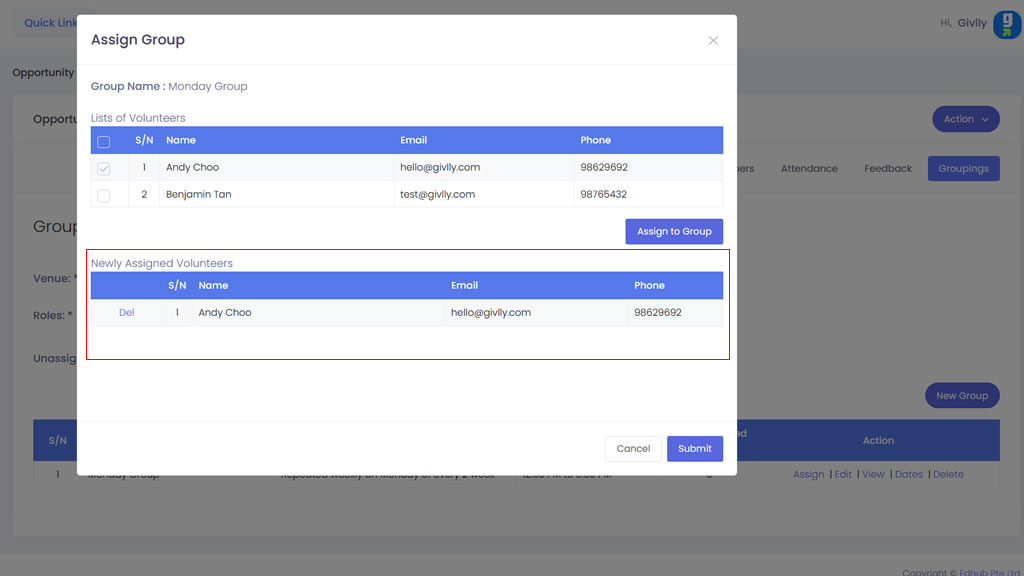Viewport: 1024px width, 576px height.
Task: Cancel the Assign Group dialog
Action: tap(633, 449)
